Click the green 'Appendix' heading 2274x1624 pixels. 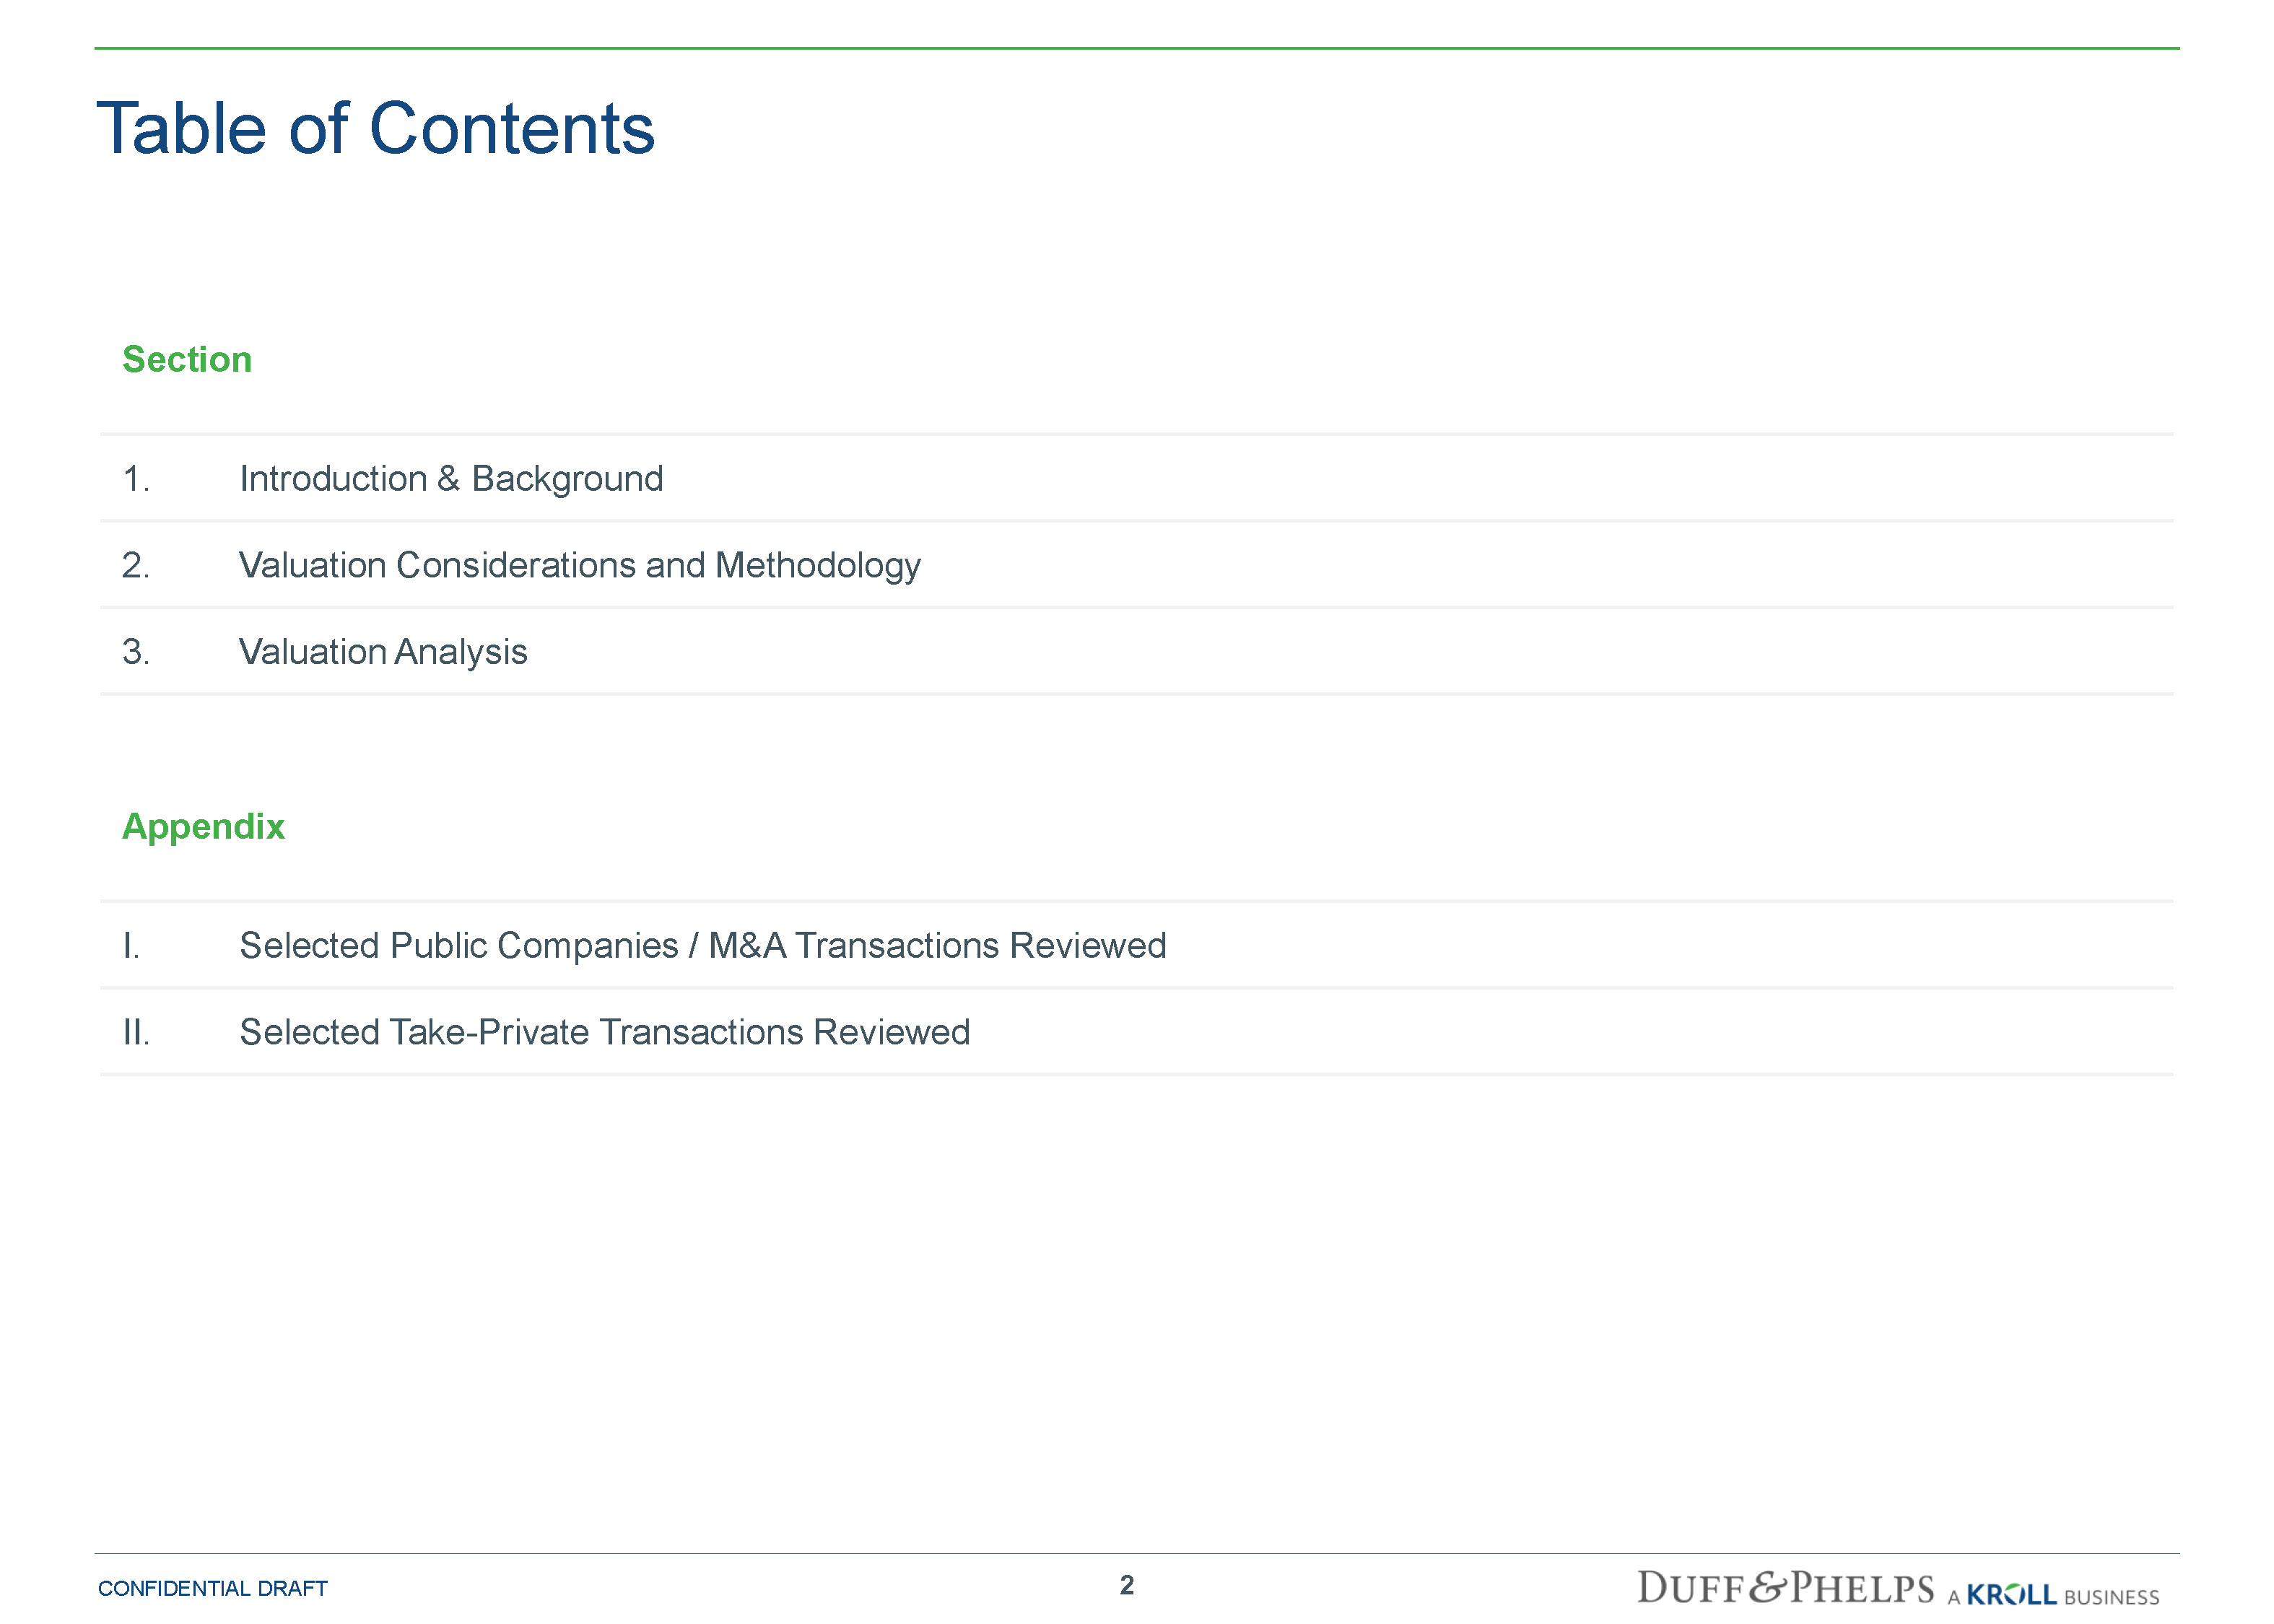pos(203,827)
